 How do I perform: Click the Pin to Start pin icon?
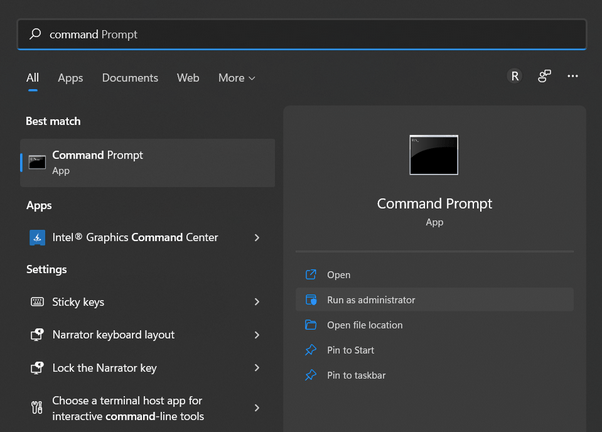point(311,350)
